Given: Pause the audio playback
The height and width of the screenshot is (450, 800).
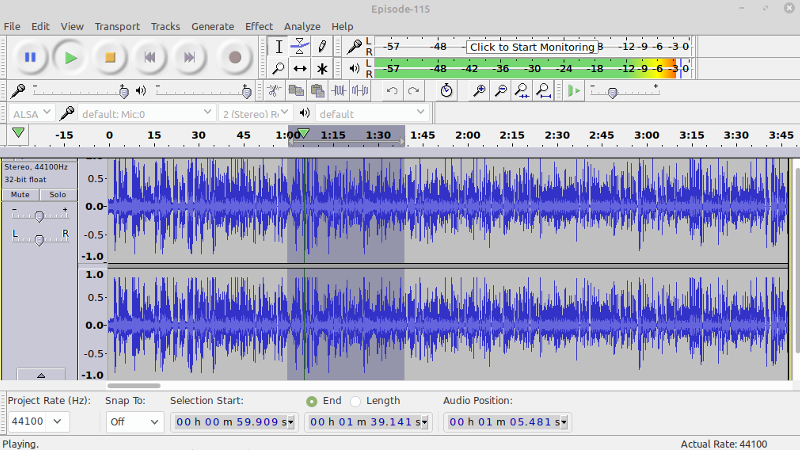Looking at the screenshot, I should [x=30, y=57].
